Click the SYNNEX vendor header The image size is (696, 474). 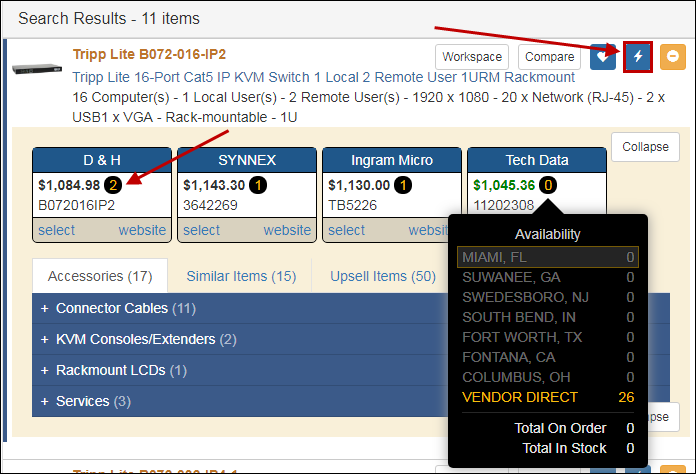tap(247, 160)
